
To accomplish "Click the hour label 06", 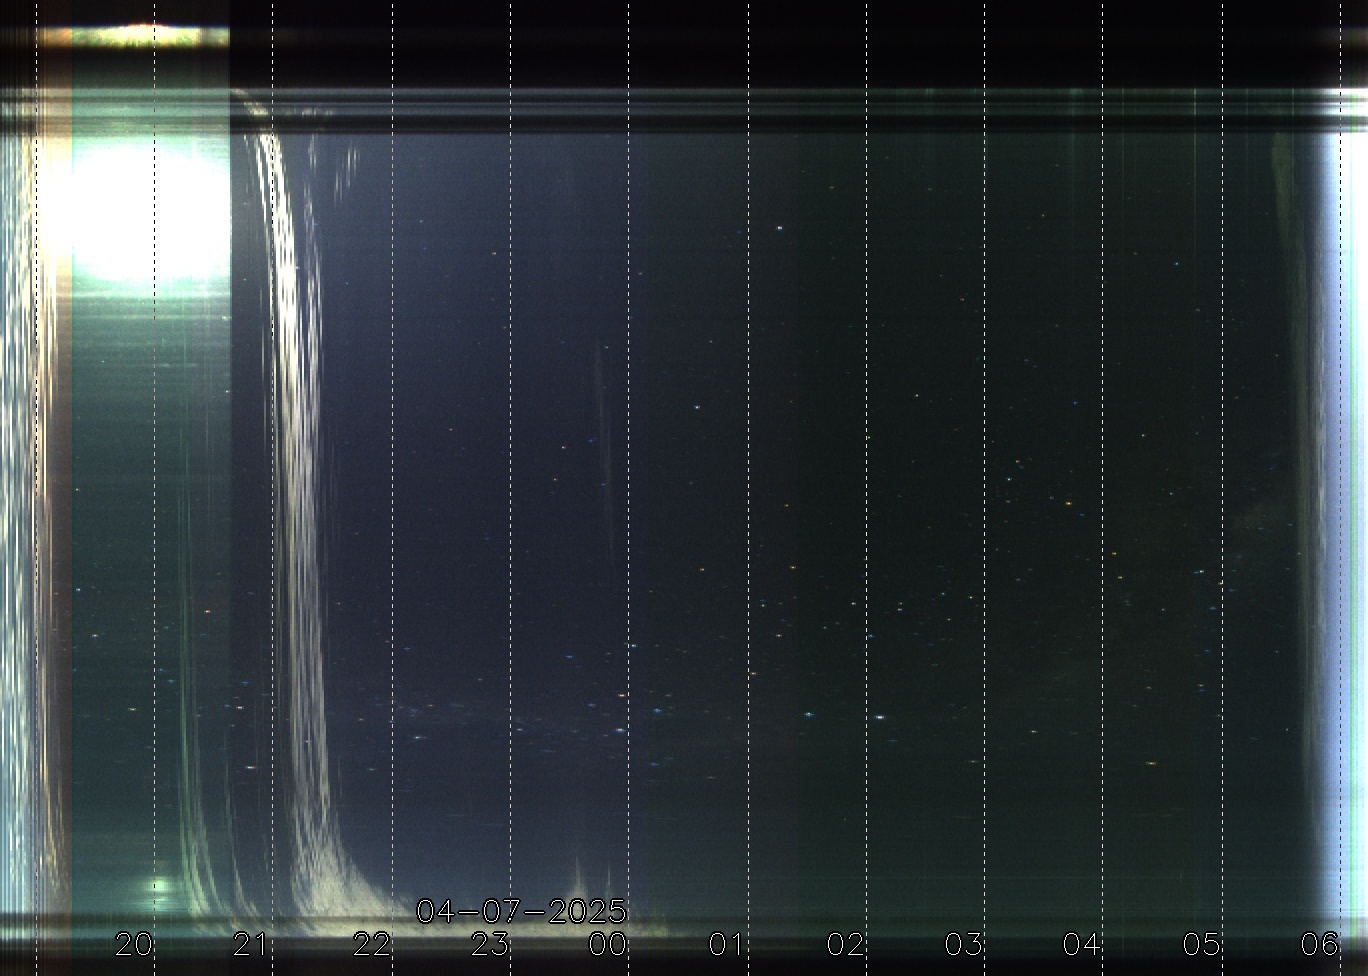I will point(1320,944).
